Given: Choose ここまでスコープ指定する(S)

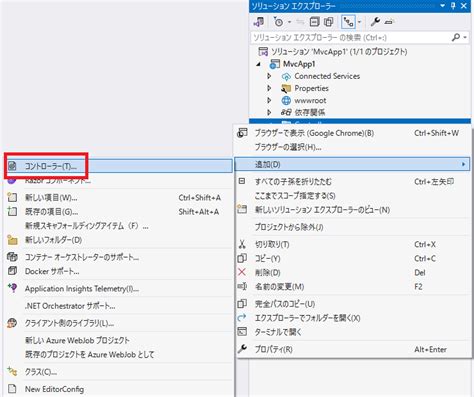Looking at the screenshot, I should coord(352,196).
